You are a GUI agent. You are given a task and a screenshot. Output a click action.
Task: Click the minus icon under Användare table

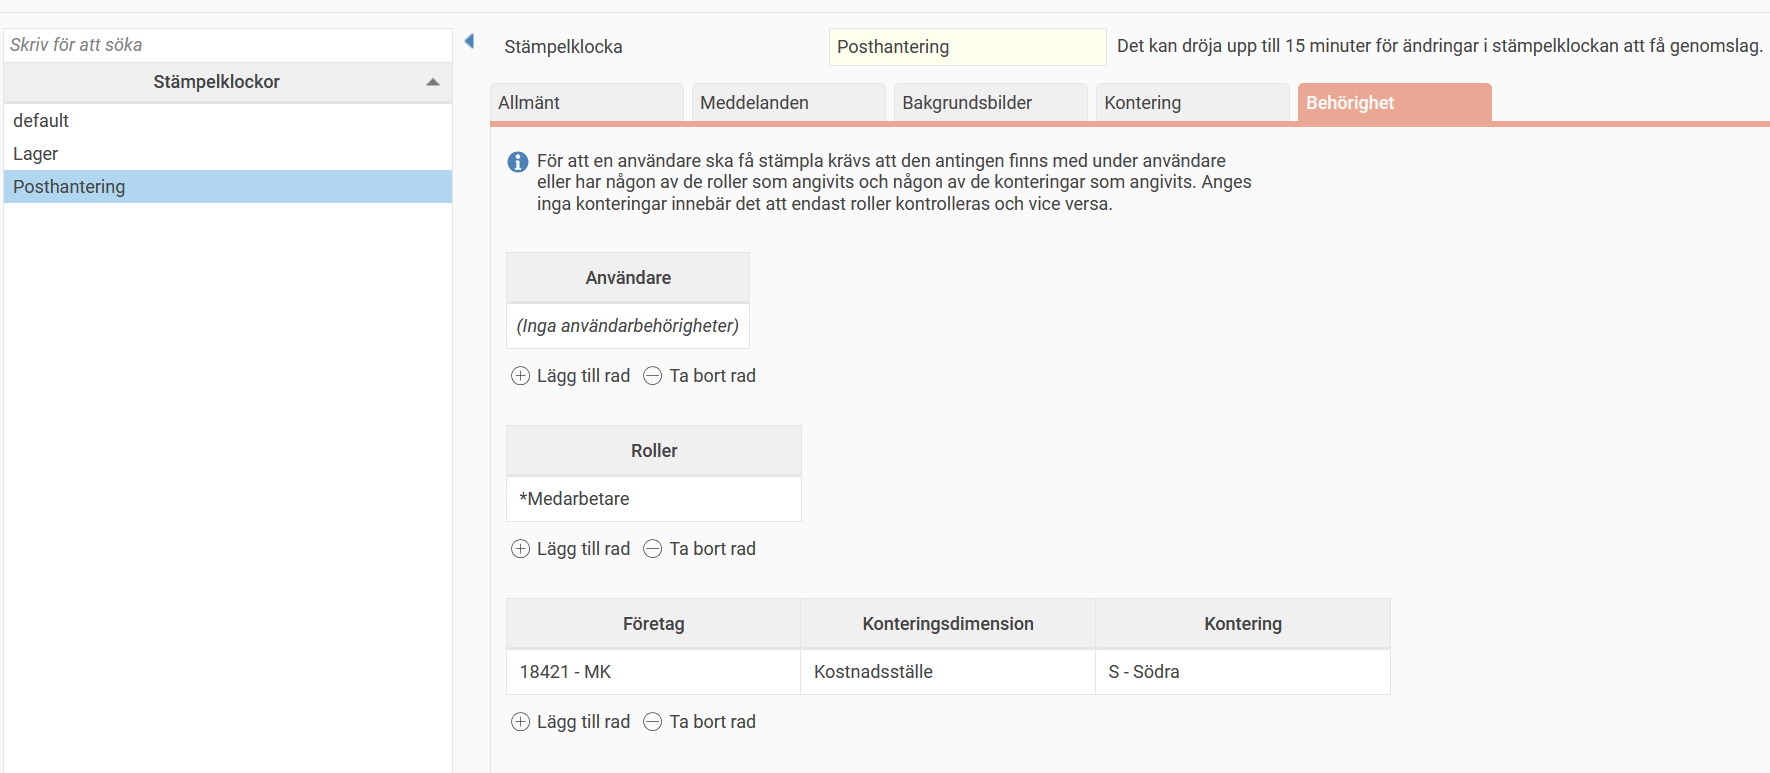[653, 376]
